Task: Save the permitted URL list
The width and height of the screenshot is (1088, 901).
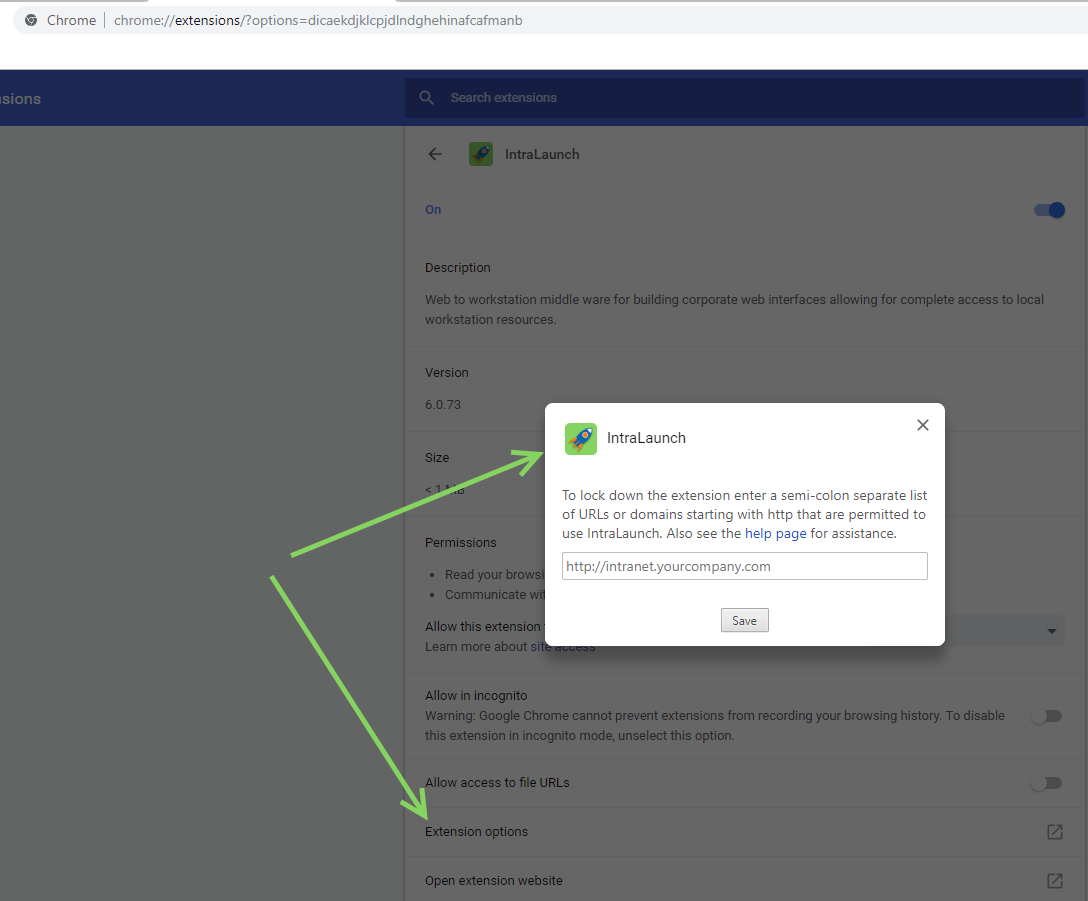Action: (745, 621)
